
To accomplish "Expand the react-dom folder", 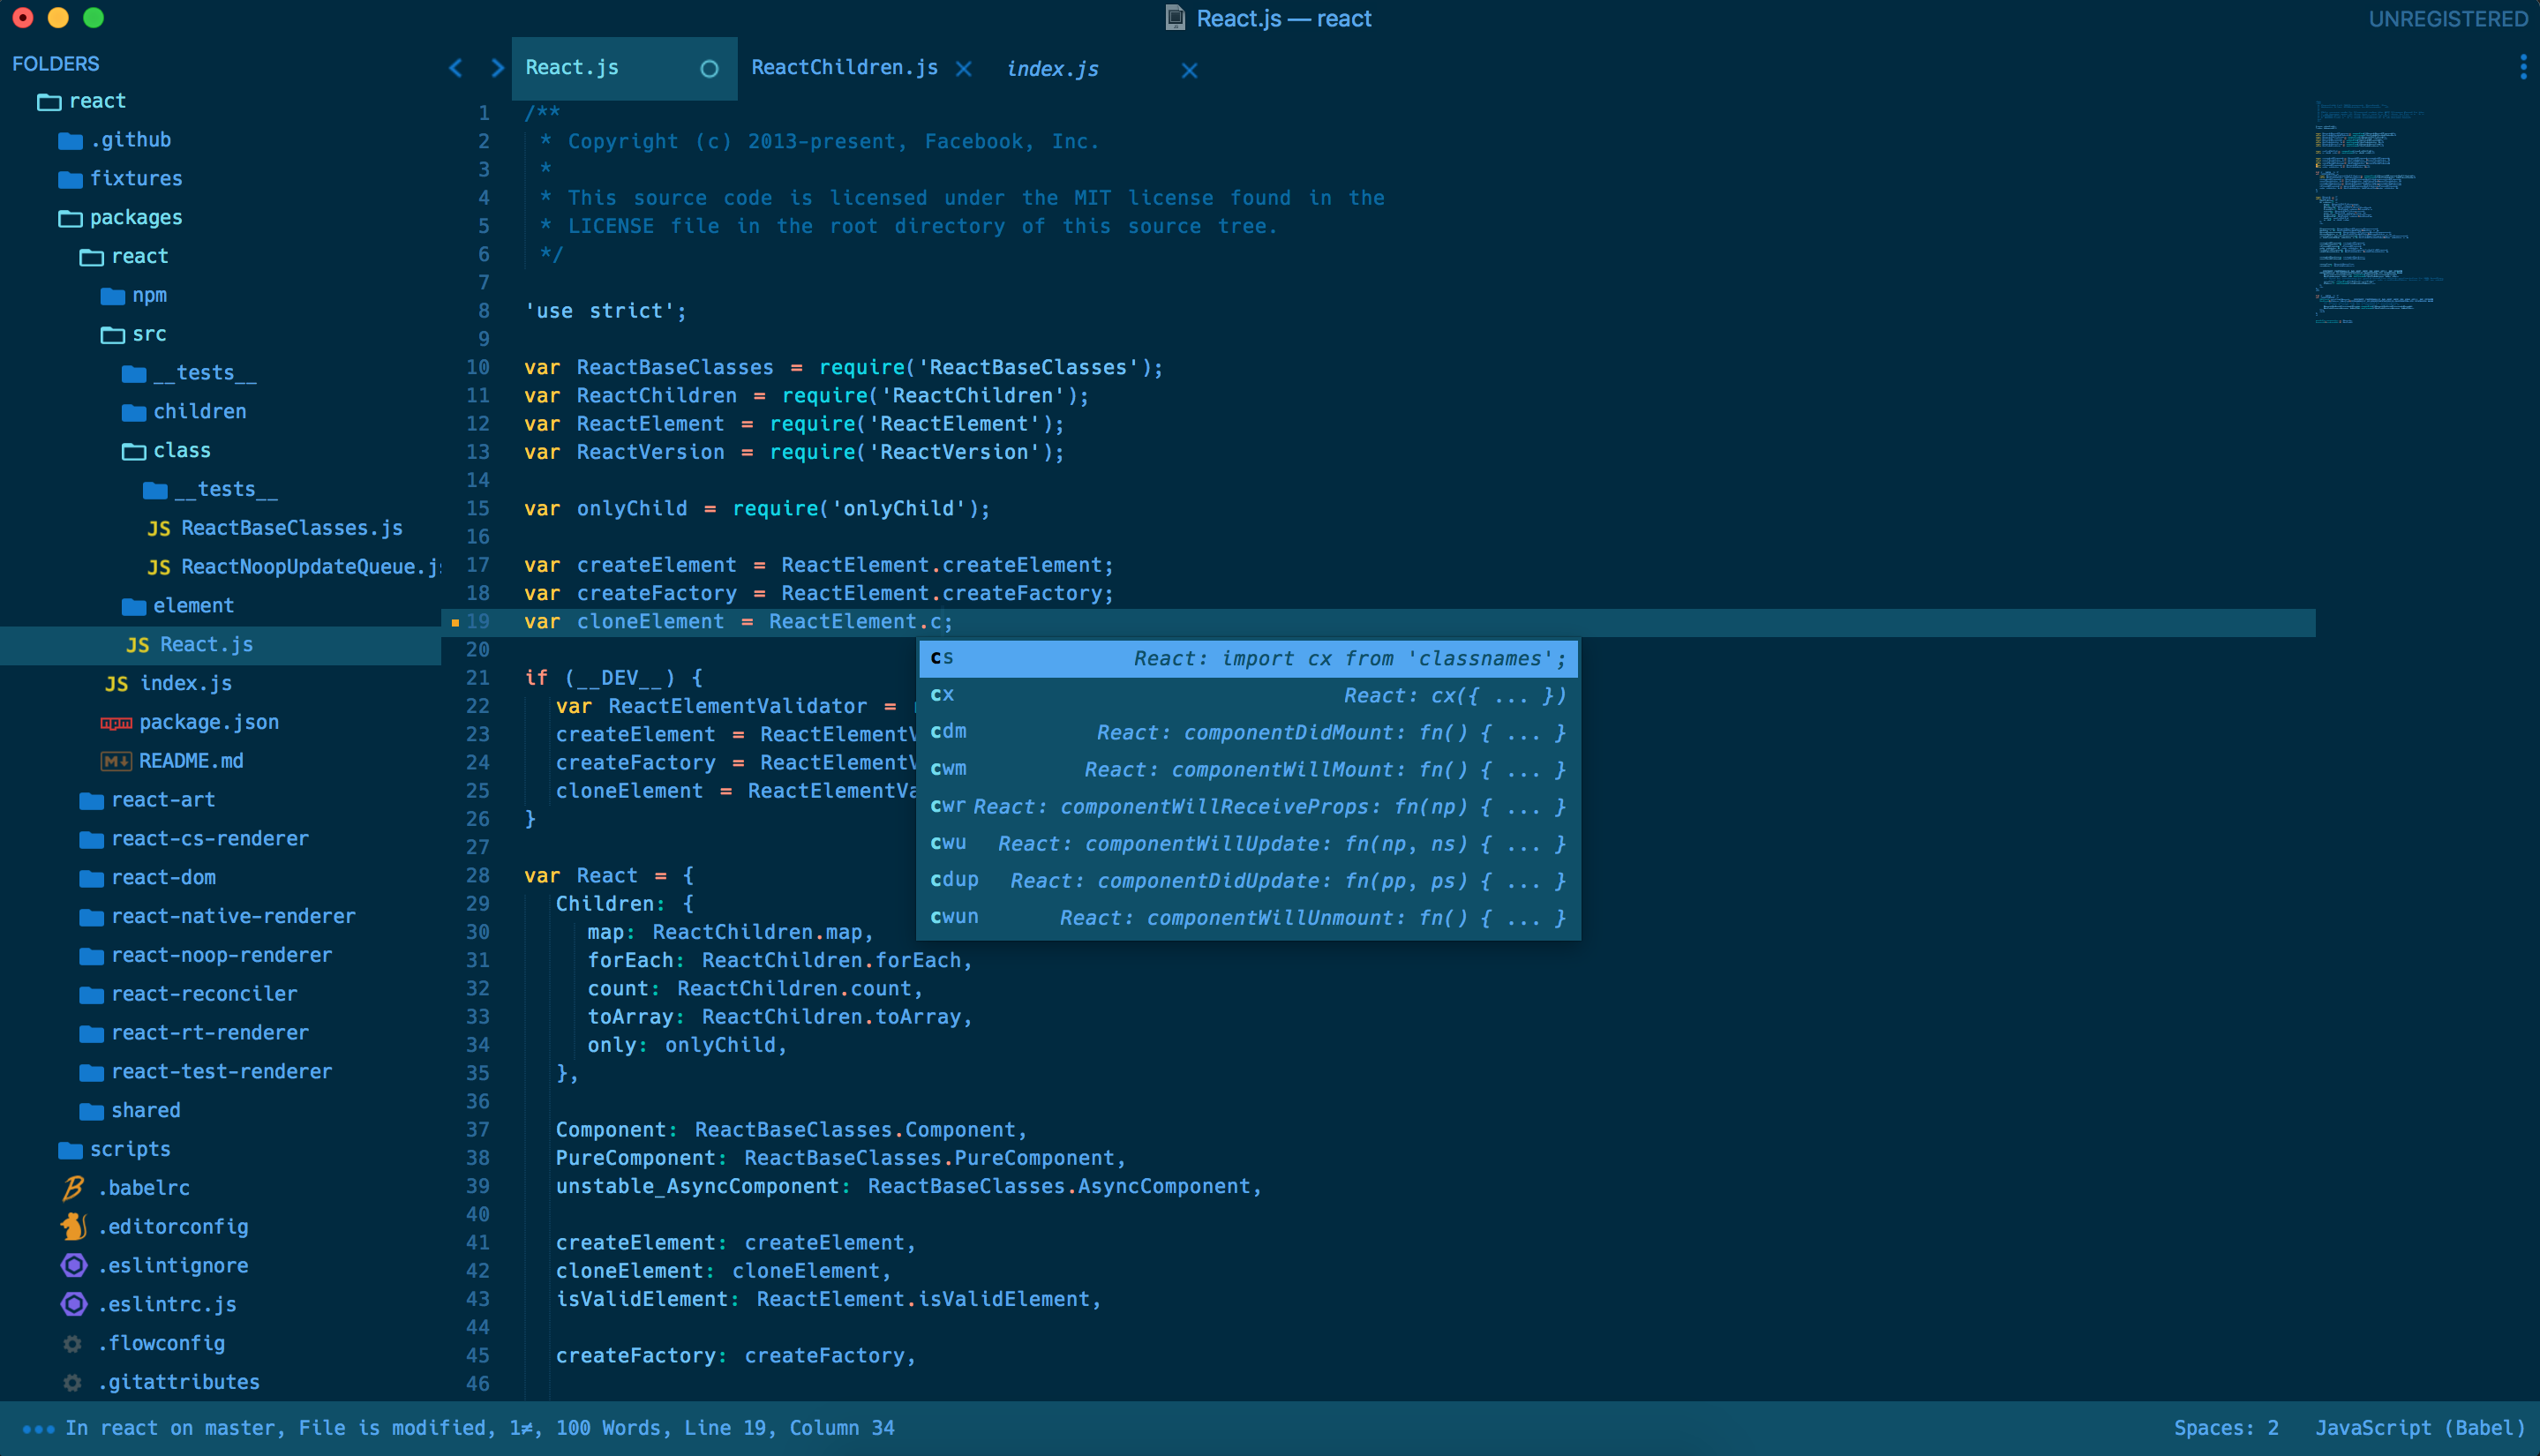I will (x=147, y=878).
